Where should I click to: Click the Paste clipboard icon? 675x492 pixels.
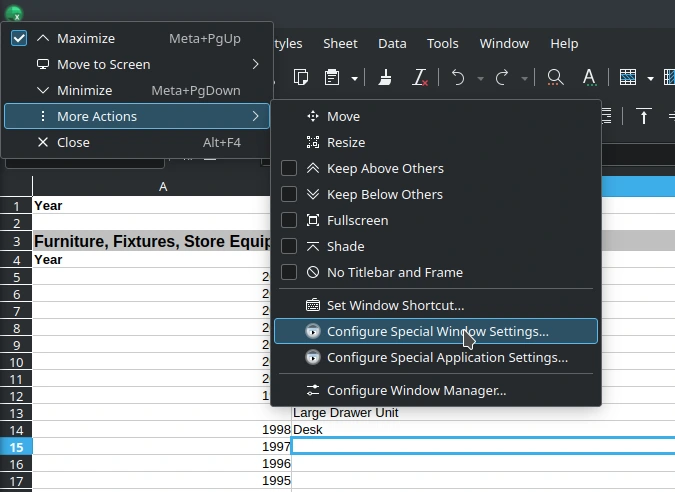tap(332, 78)
